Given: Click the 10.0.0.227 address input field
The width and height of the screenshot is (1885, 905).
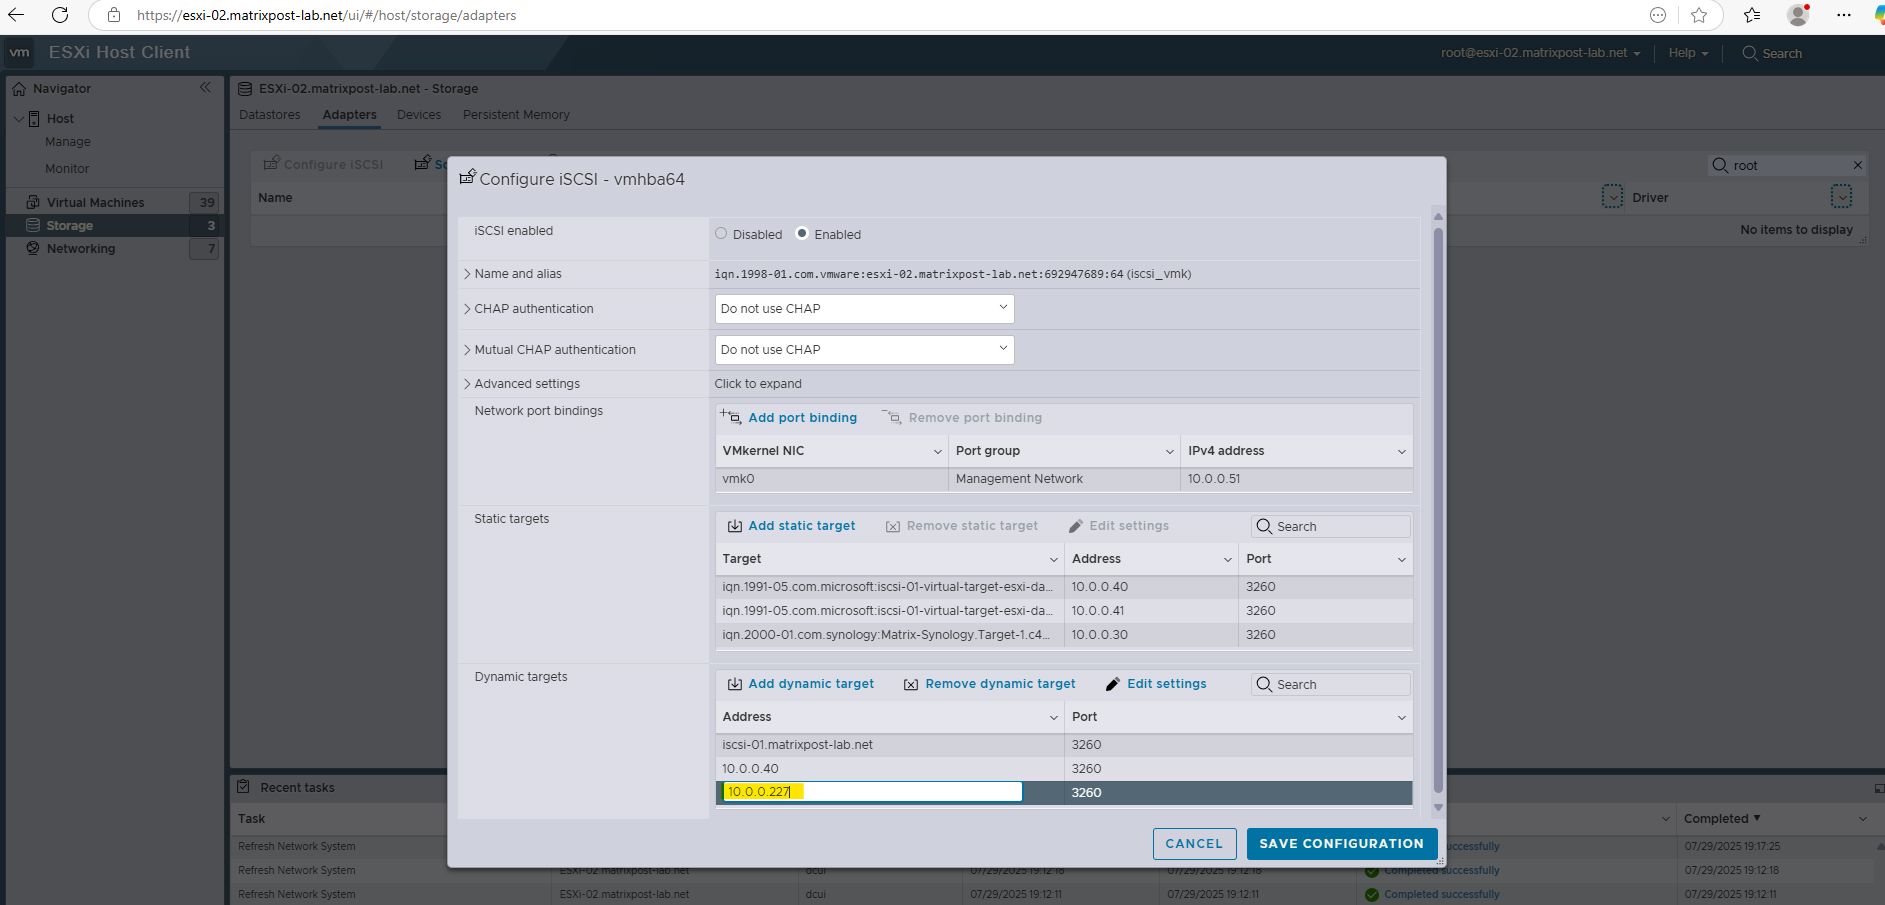Looking at the screenshot, I should (870, 791).
